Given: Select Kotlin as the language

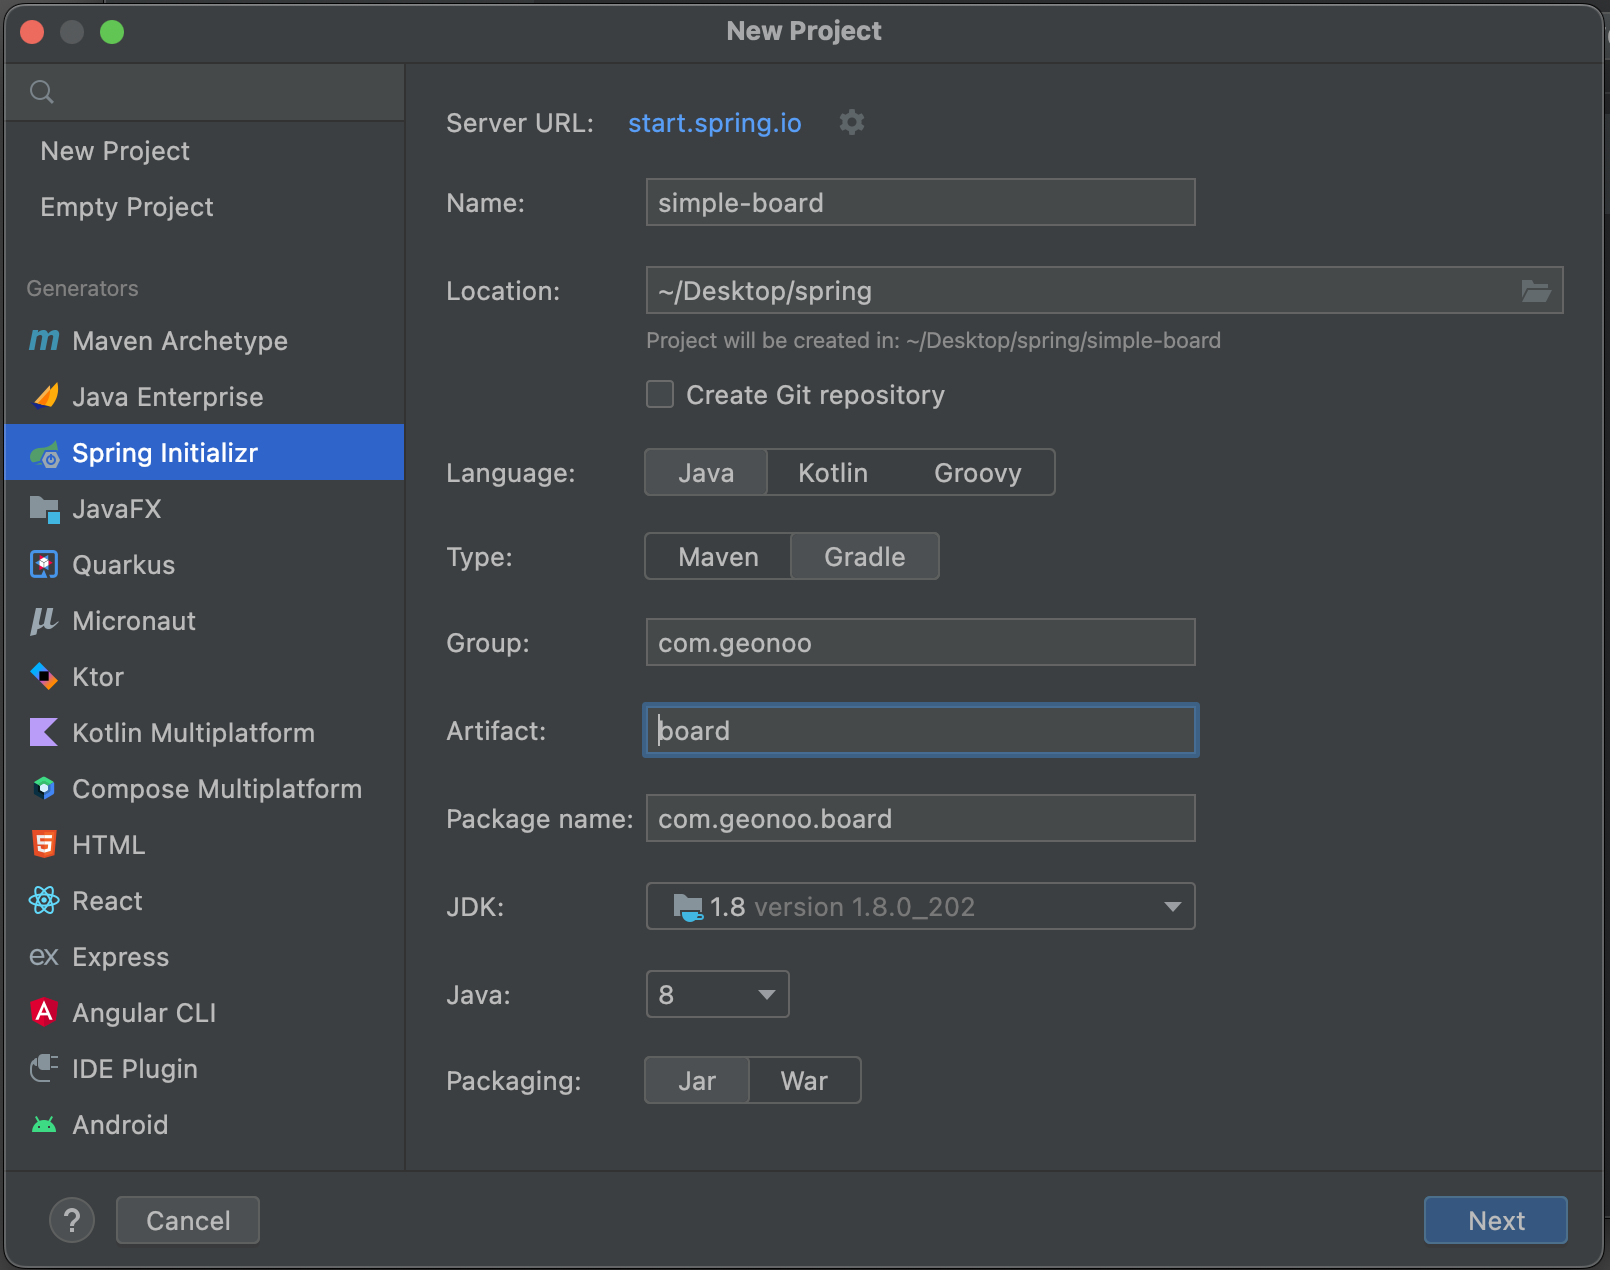Looking at the screenshot, I should [x=833, y=472].
